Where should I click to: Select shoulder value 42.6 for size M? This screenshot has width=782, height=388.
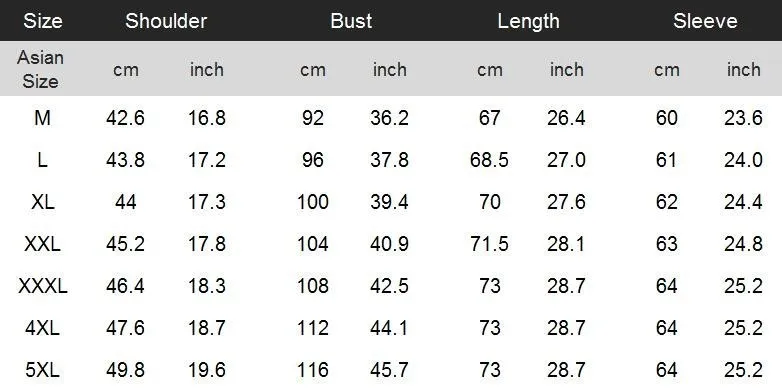click(125, 118)
